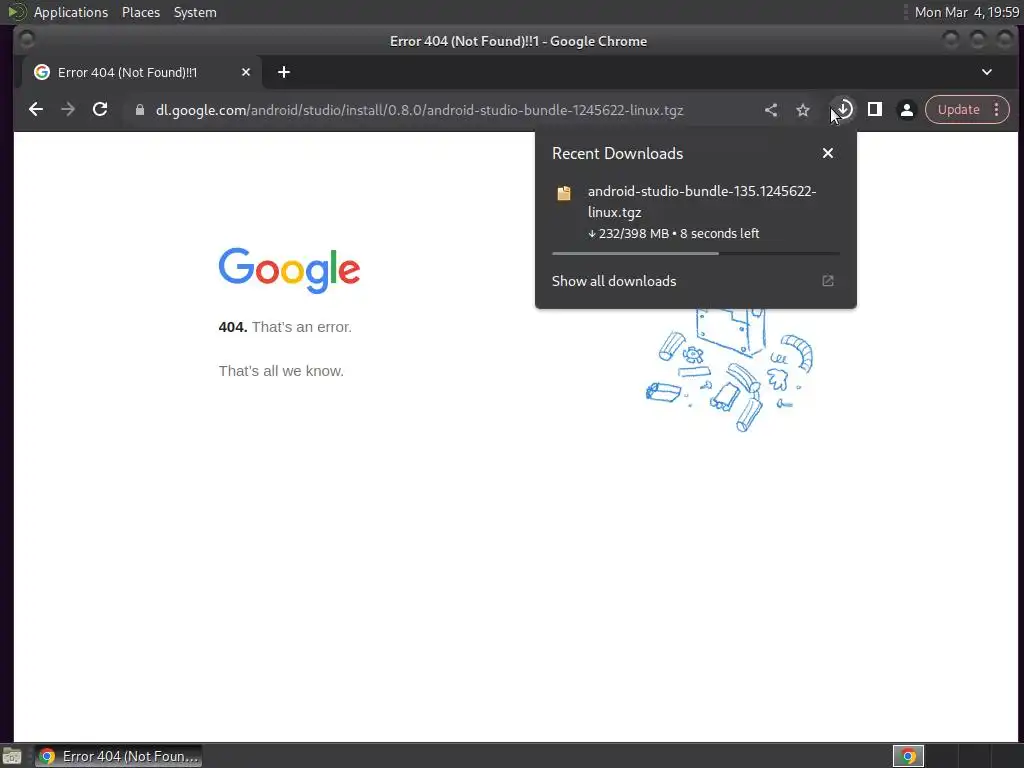Click the '232/398 MB • 8 seconds left' status
Image resolution: width=1024 pixels, height=768 pixels.
[x=673, y=234]
